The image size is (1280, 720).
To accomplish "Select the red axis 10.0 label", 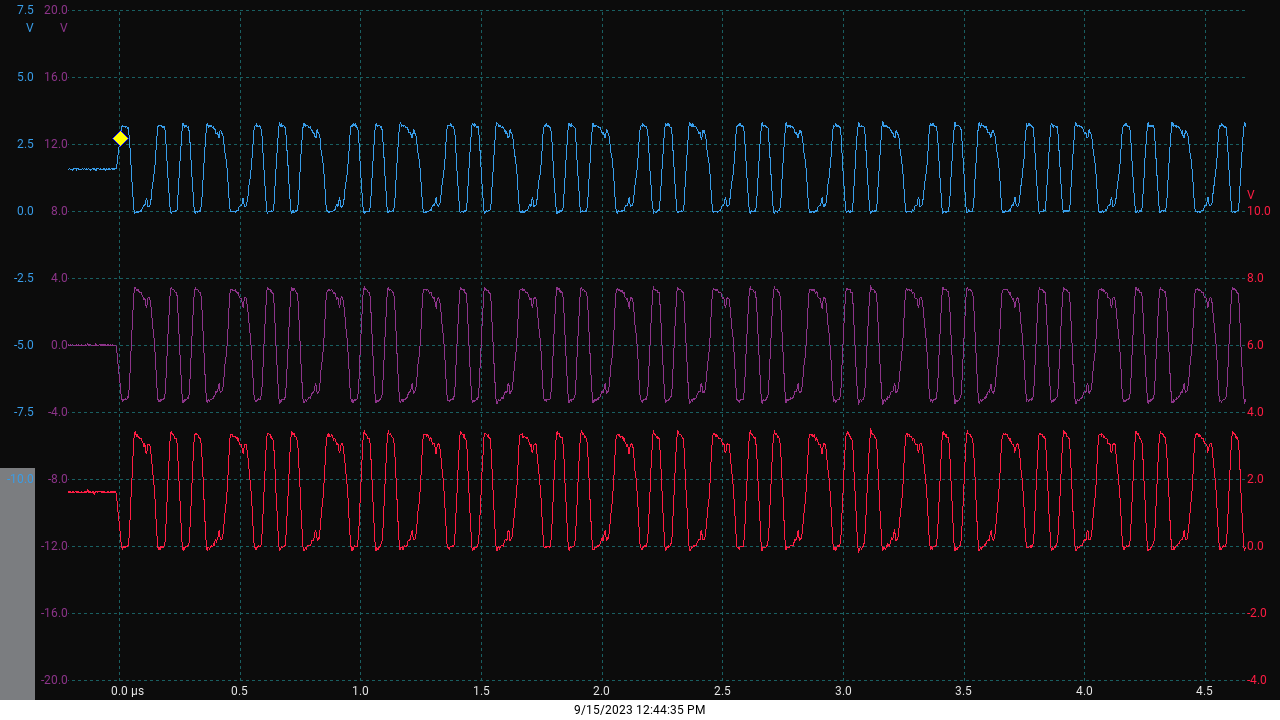I will tap(1258, 211).
